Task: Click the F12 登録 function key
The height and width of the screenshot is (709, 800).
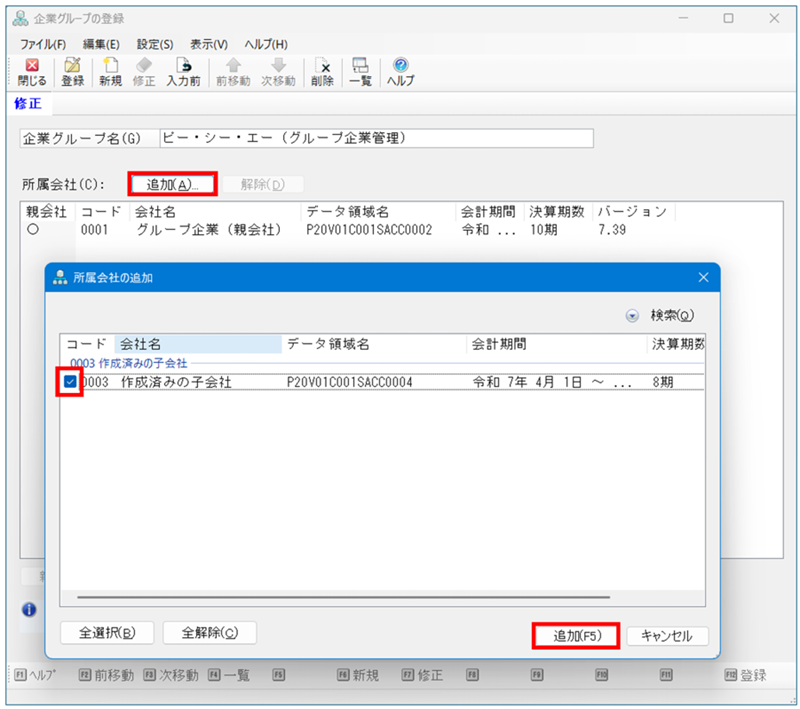Action: (745, 675)
